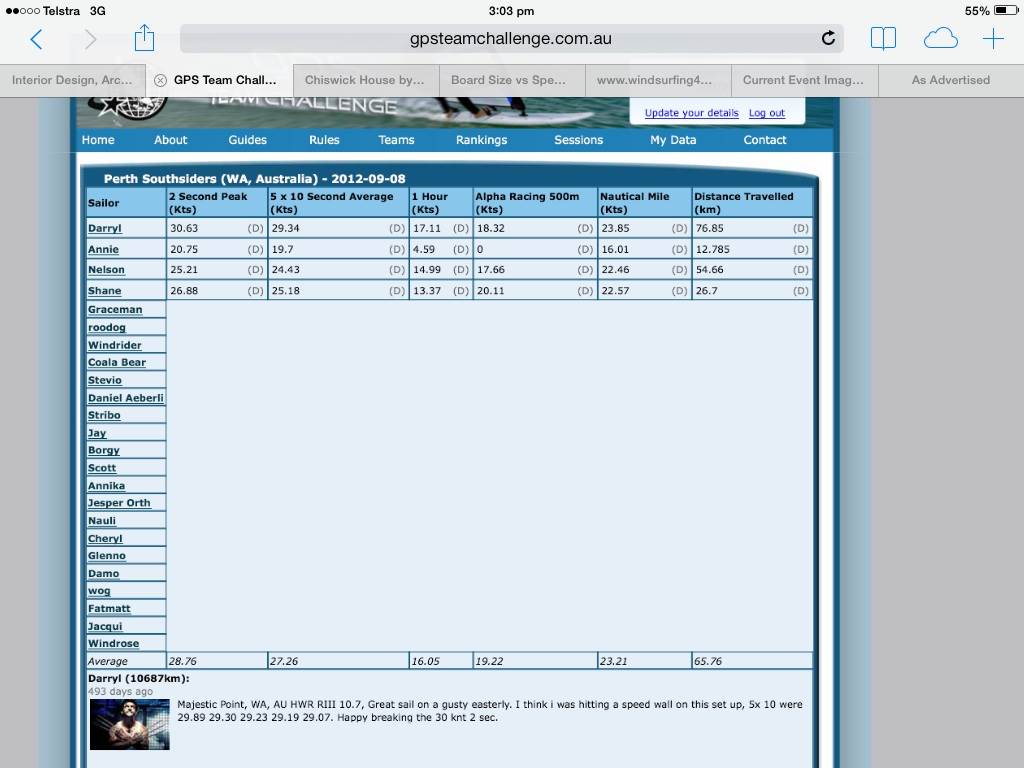Click the Log out link

[767, 113]
